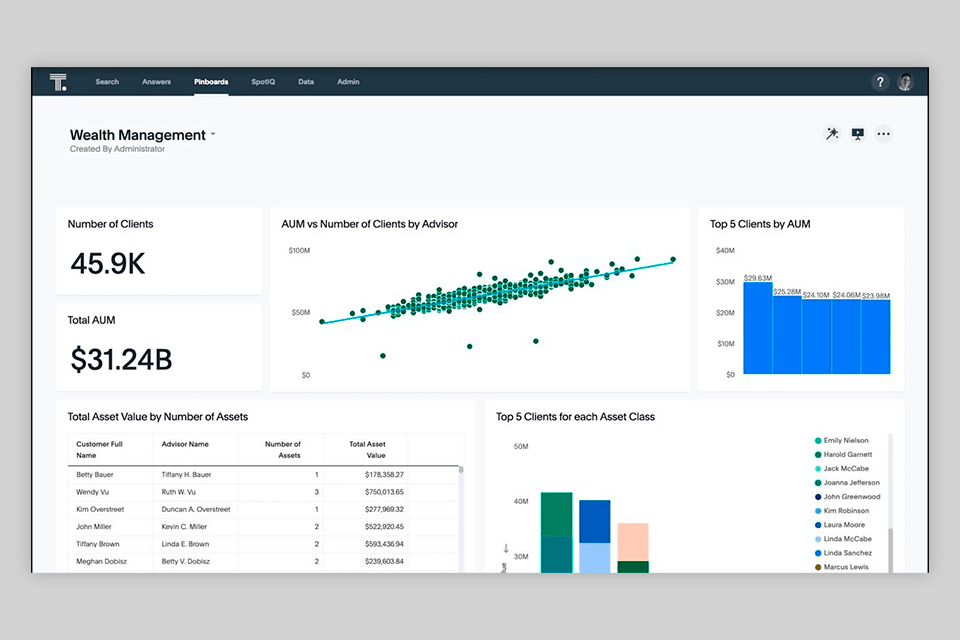The image size is (960, 640).
Task: Open the SpotIQ tab
Action: point(263,81)
